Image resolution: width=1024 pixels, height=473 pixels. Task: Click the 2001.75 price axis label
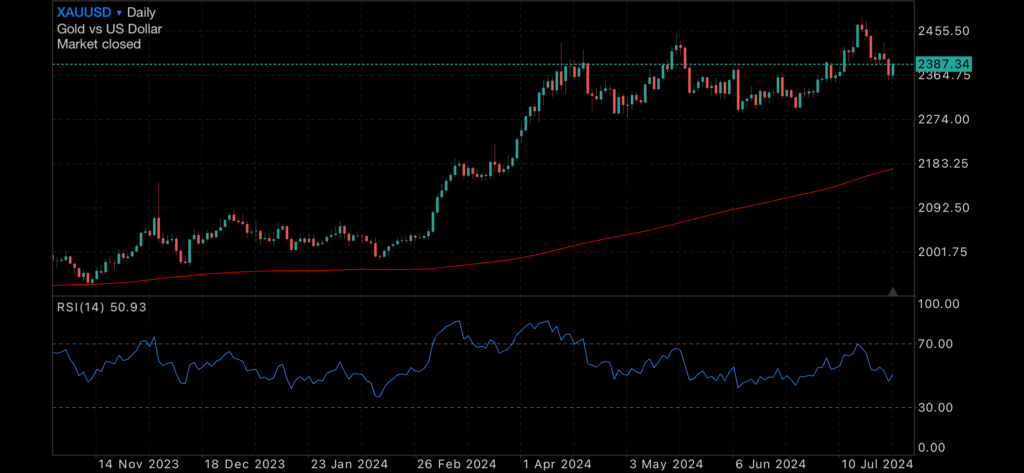944,252
